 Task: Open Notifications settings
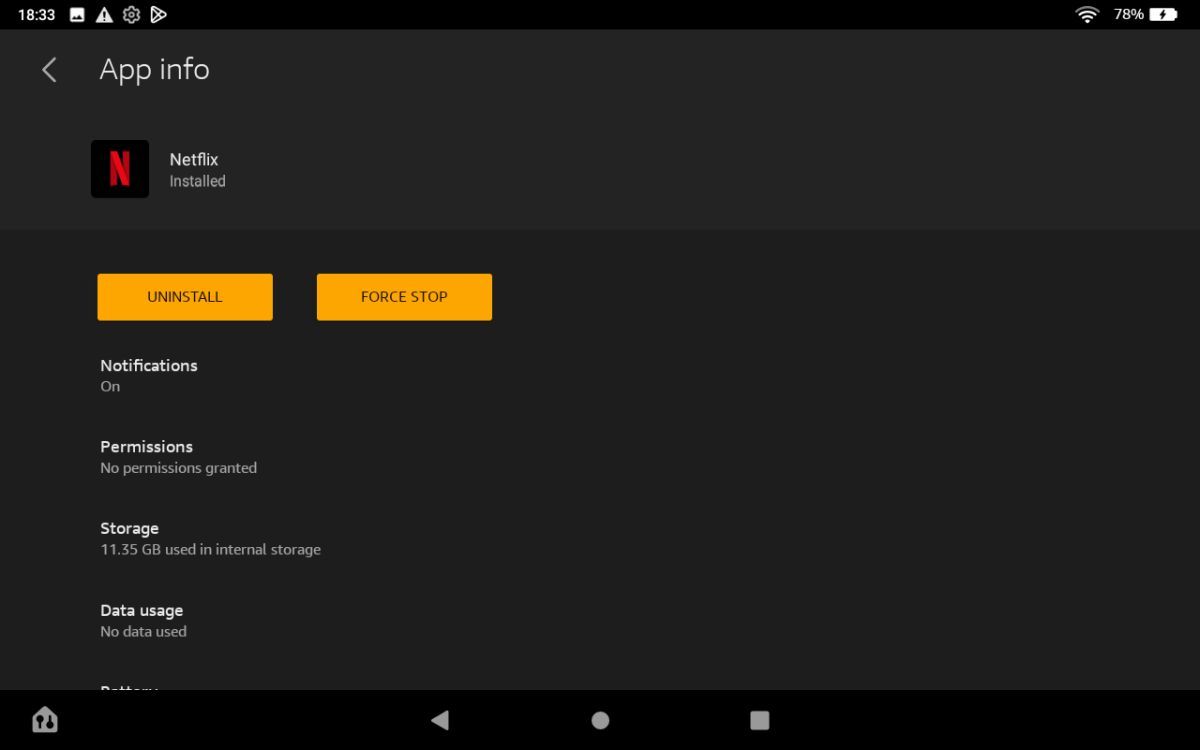click(x=600, y=375)
